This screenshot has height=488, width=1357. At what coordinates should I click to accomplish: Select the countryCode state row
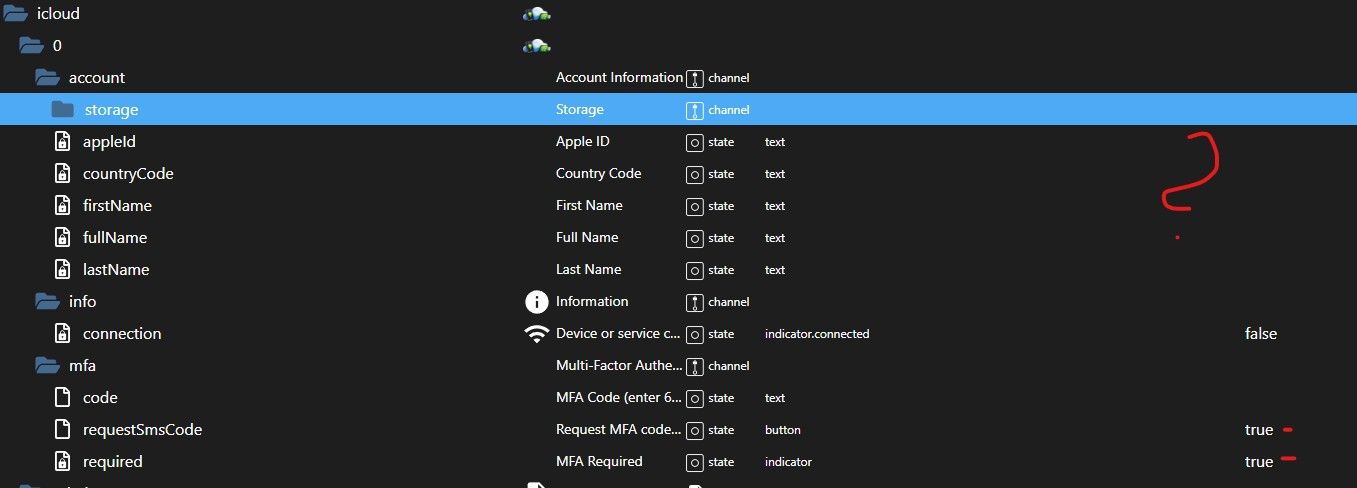[x=128, y=174]
